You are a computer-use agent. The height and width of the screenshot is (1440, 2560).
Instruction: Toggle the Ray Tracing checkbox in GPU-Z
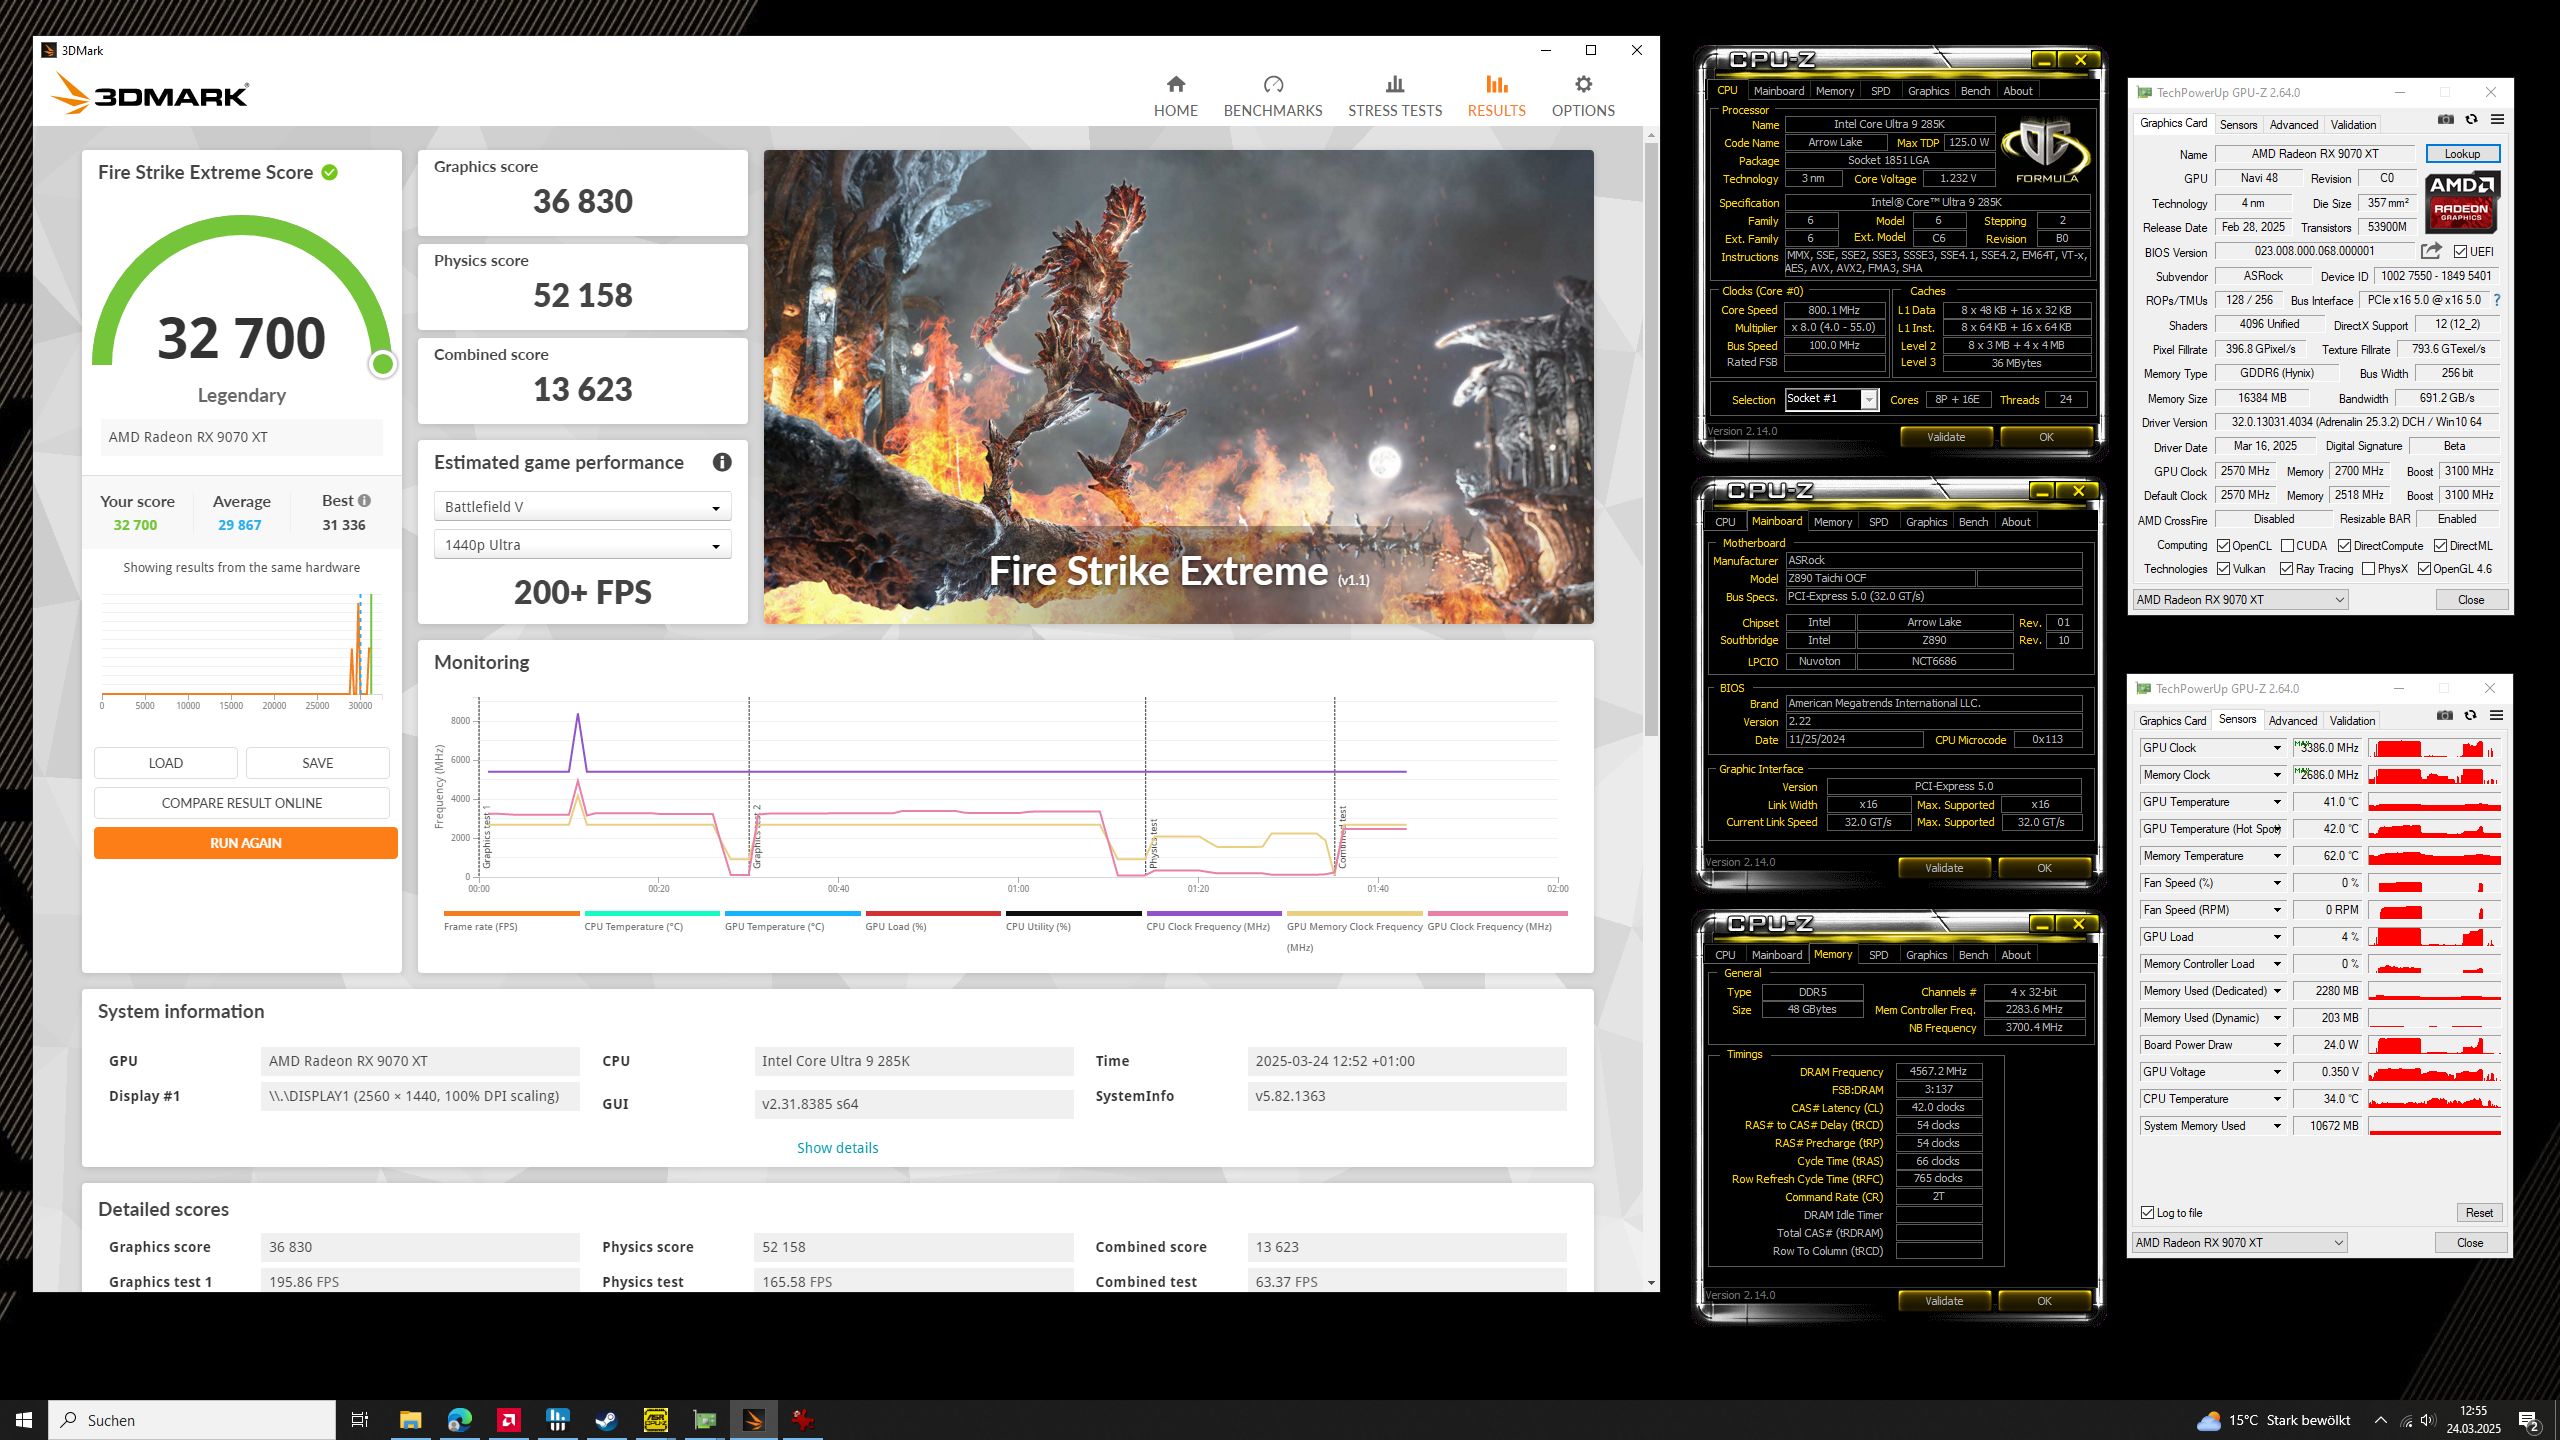click(x=2287, y=569)
